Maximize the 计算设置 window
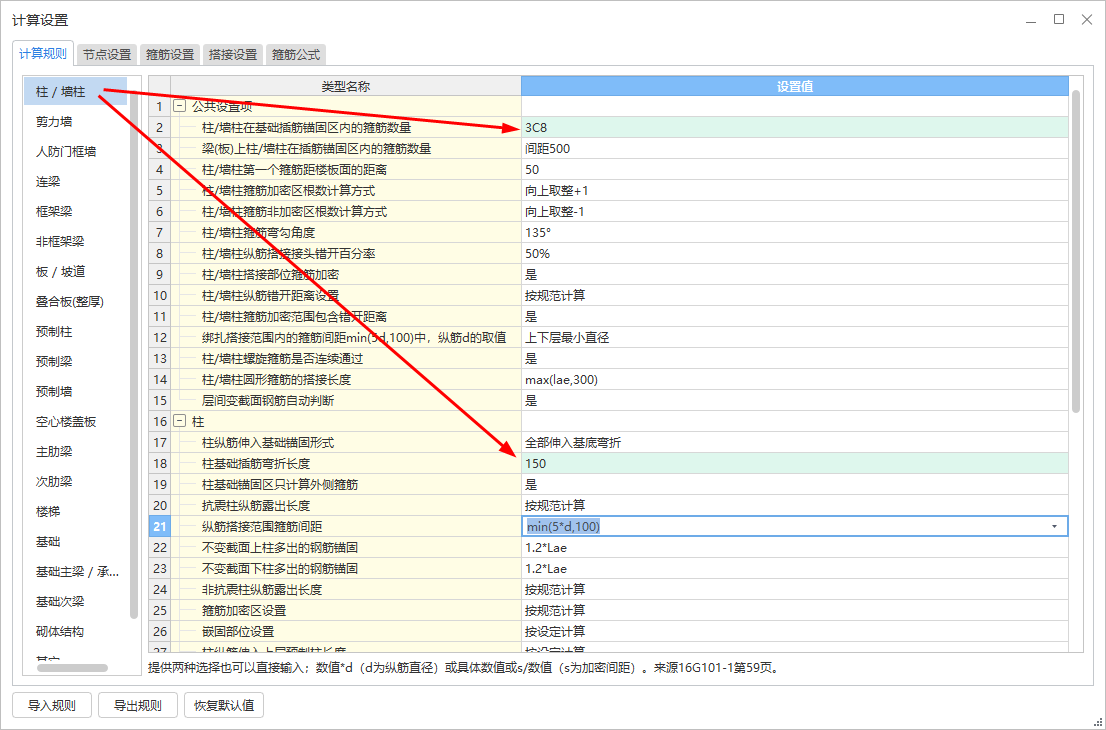The width and height of the screenshot is (1106, 730). [1059, 20]
